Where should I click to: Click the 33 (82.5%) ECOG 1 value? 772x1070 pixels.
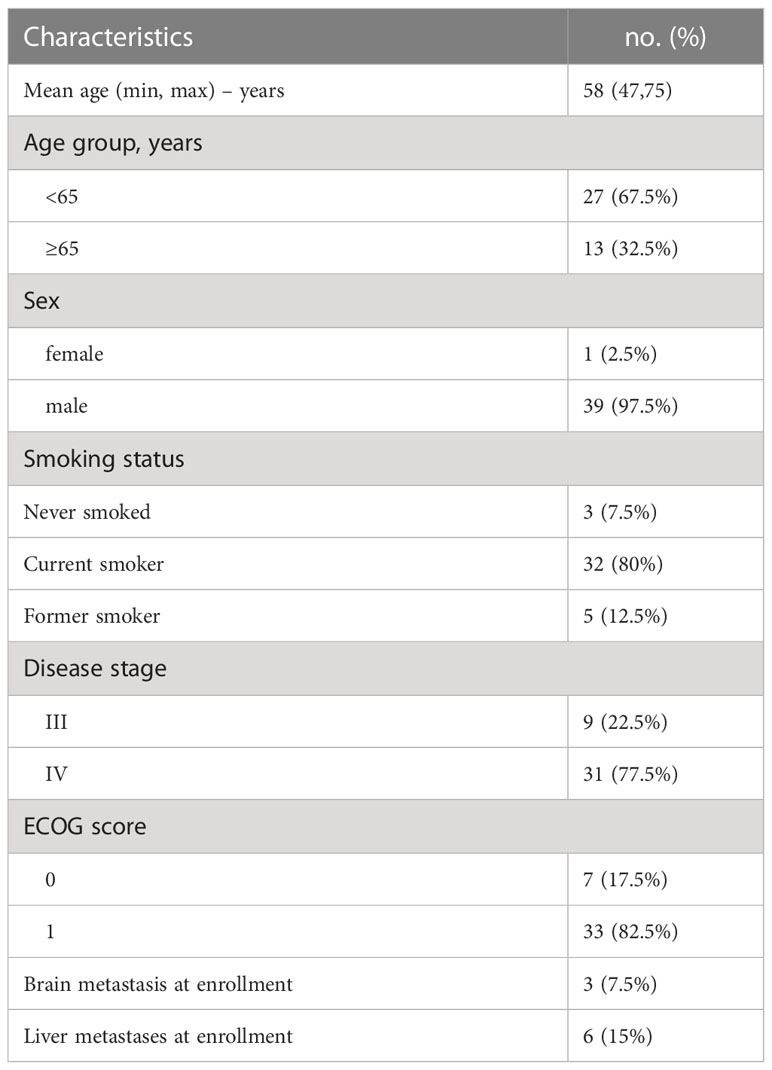coord(630,932)
